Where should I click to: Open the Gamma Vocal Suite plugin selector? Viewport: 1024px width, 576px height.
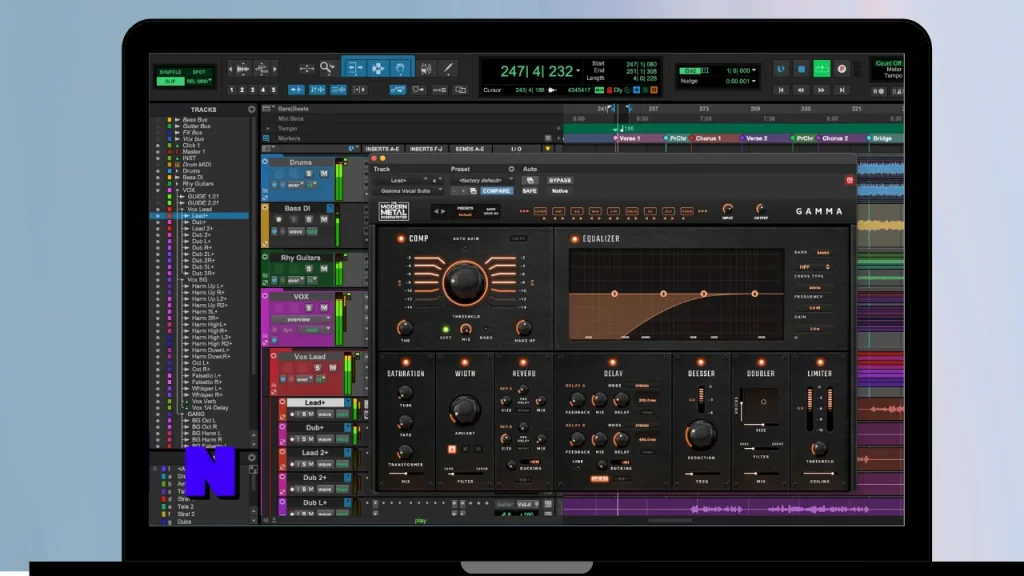coord(409,191)
